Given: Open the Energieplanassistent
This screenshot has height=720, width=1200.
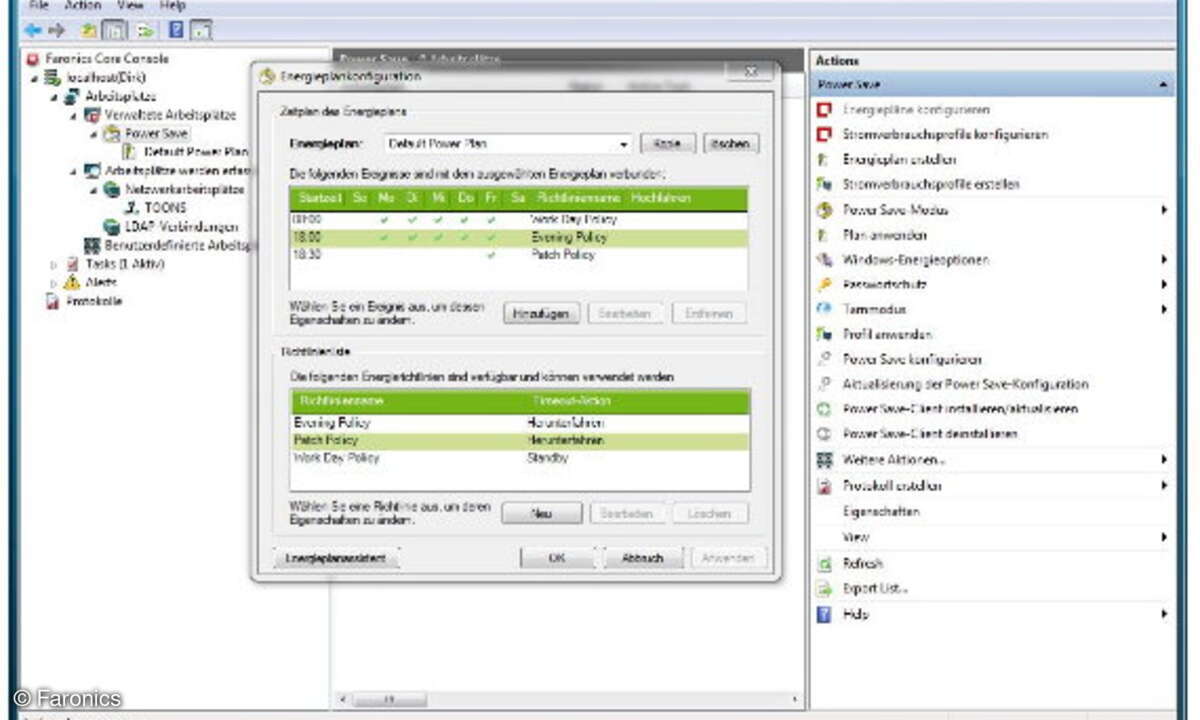Looking at the screenshot, I should 336,558.
